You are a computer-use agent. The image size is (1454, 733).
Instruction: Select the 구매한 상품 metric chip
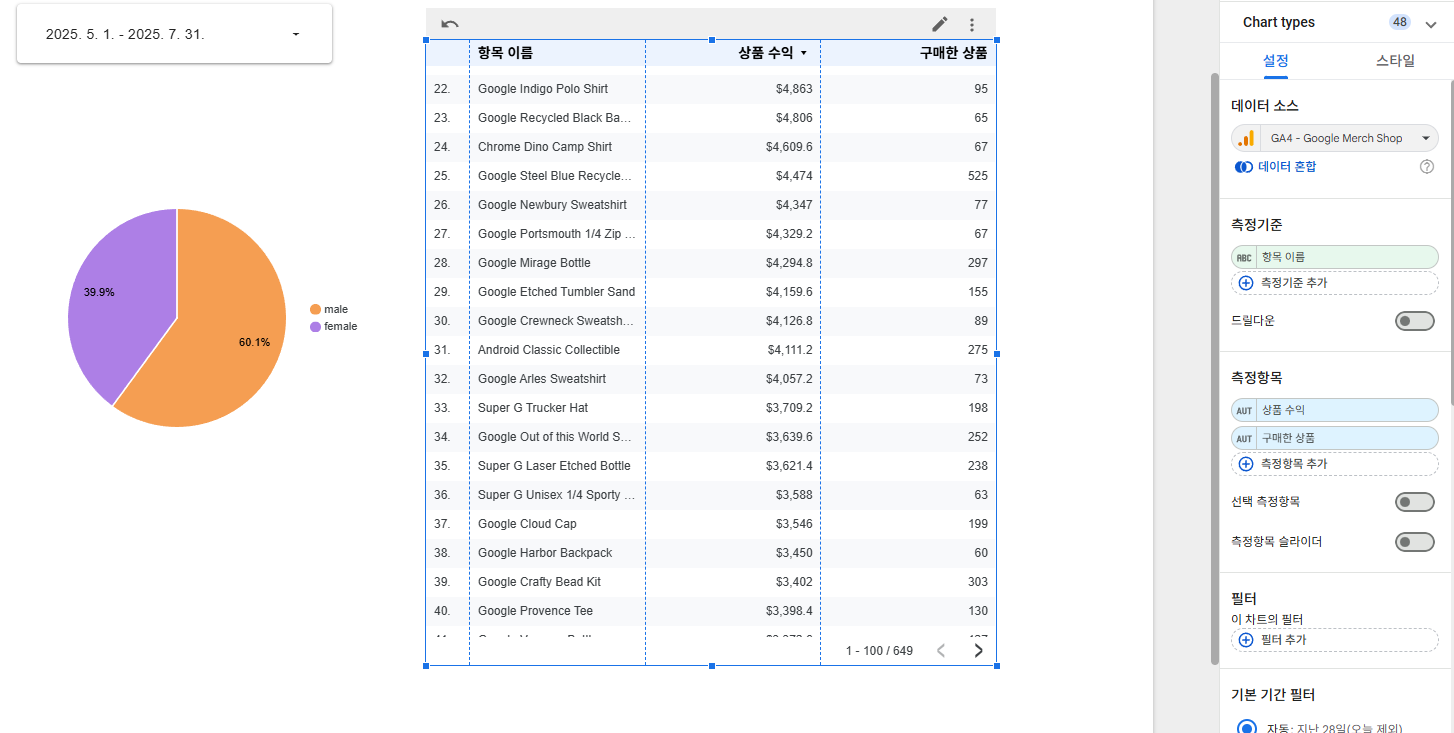[x=1335, y=438]
